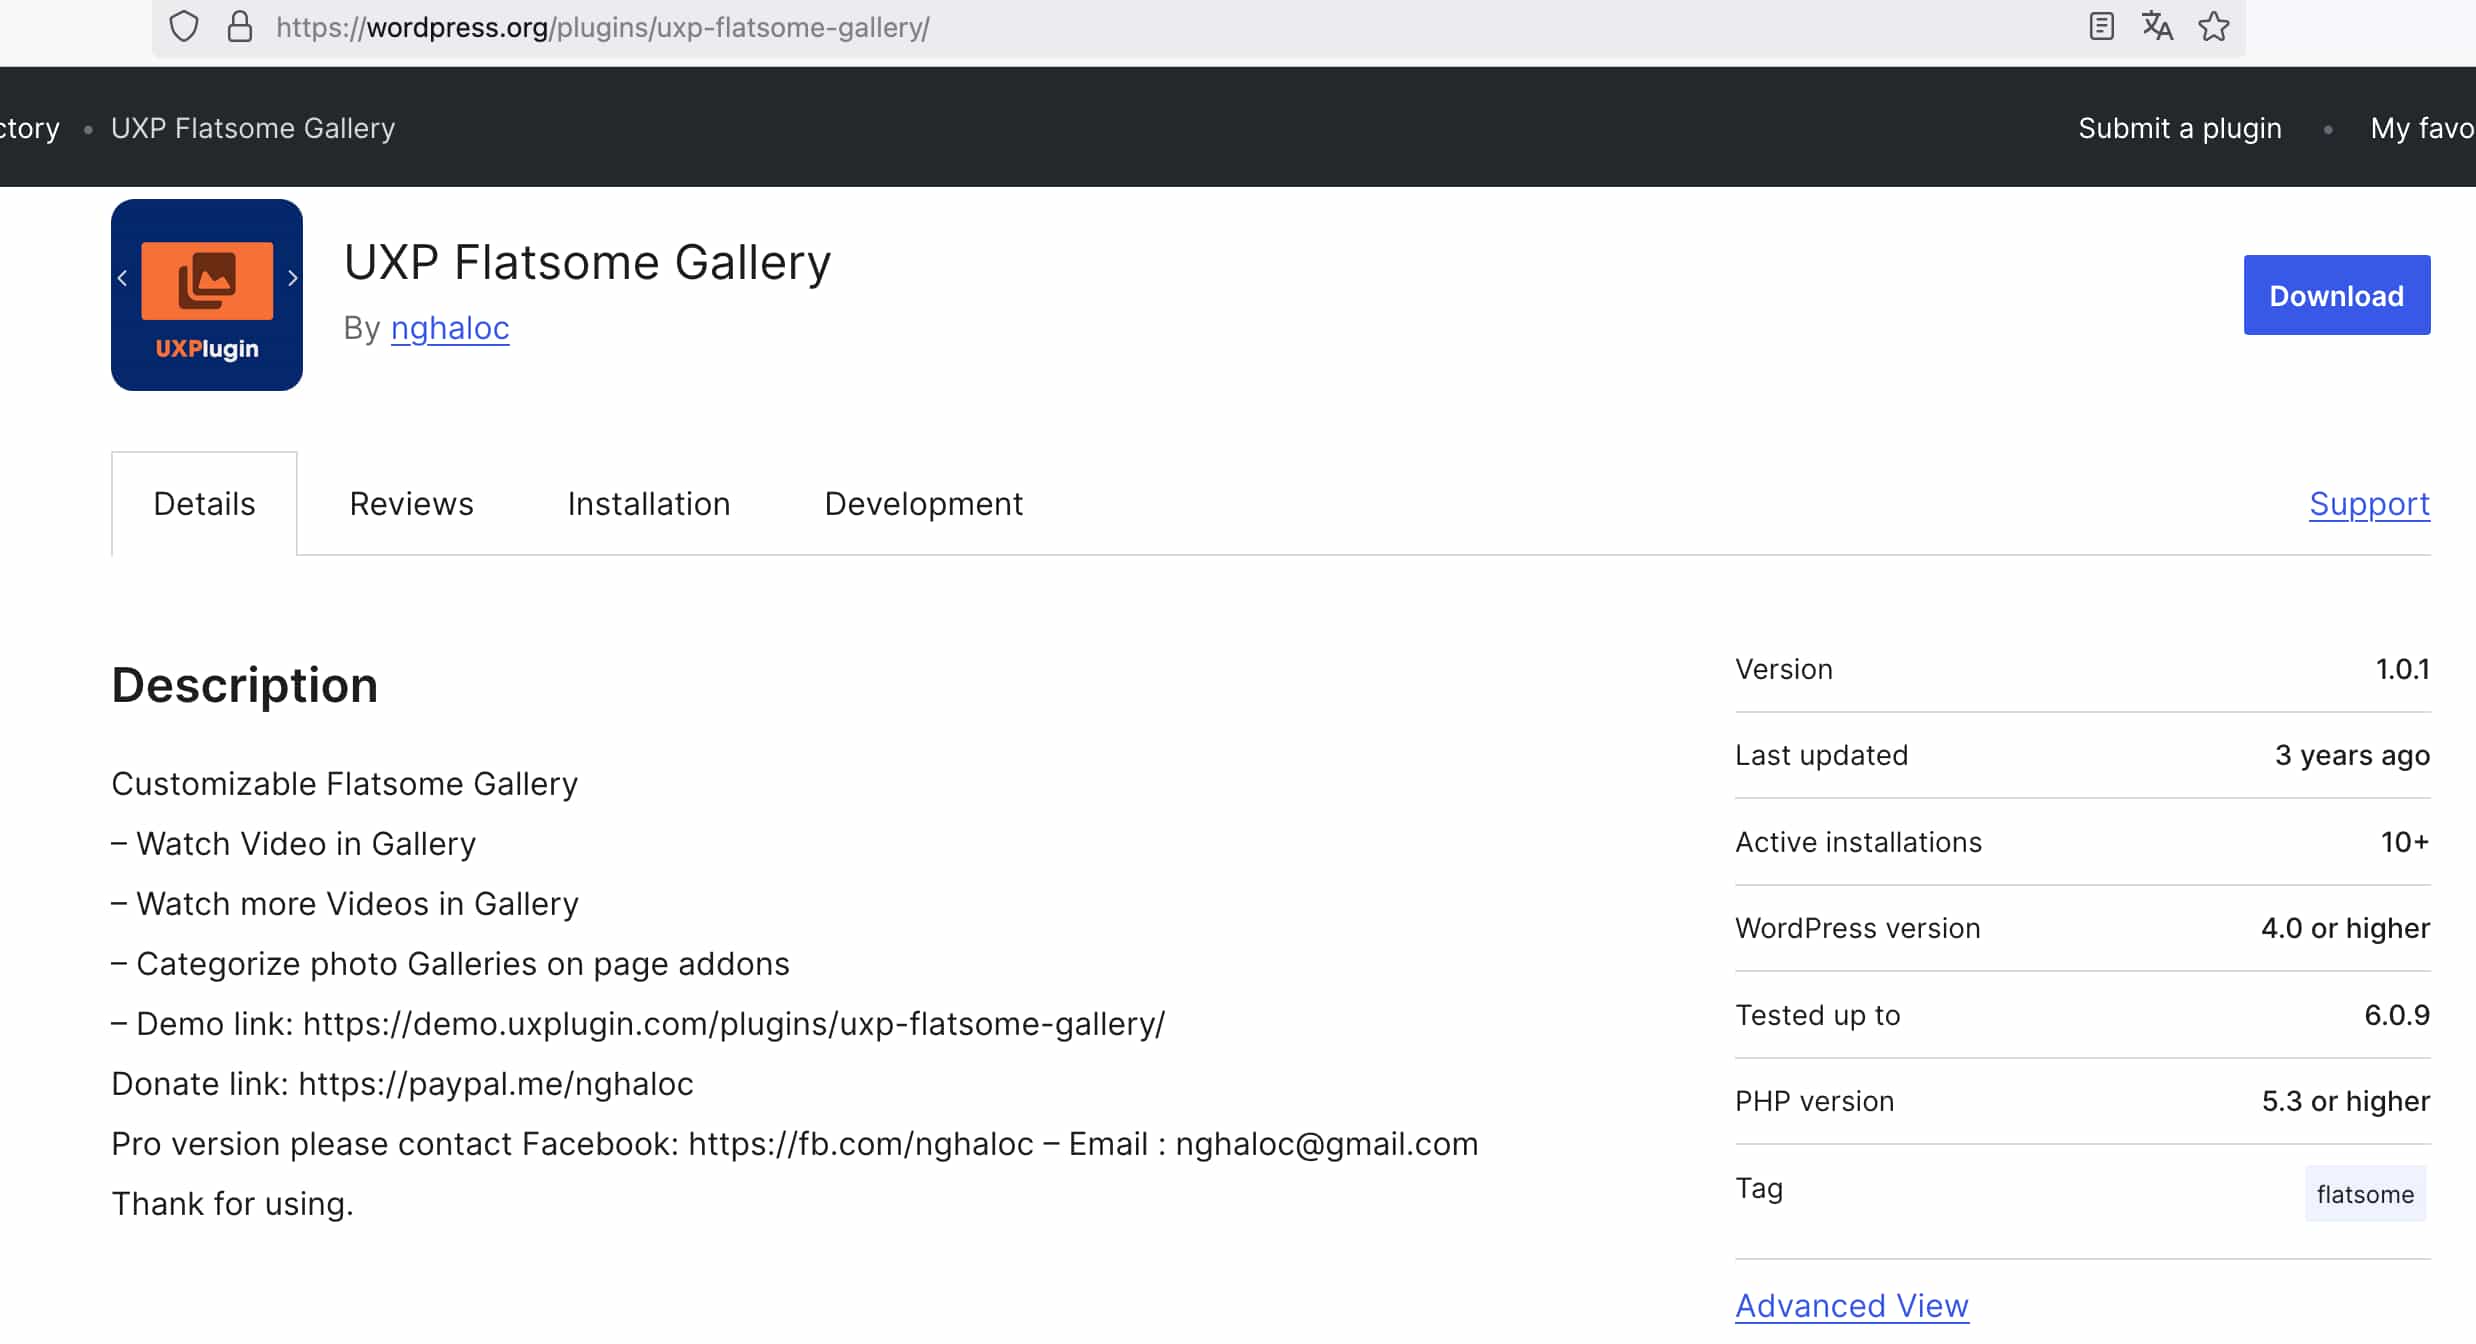
Task: Click the shield tracking protection icon
Action: (x=184, y=27)
